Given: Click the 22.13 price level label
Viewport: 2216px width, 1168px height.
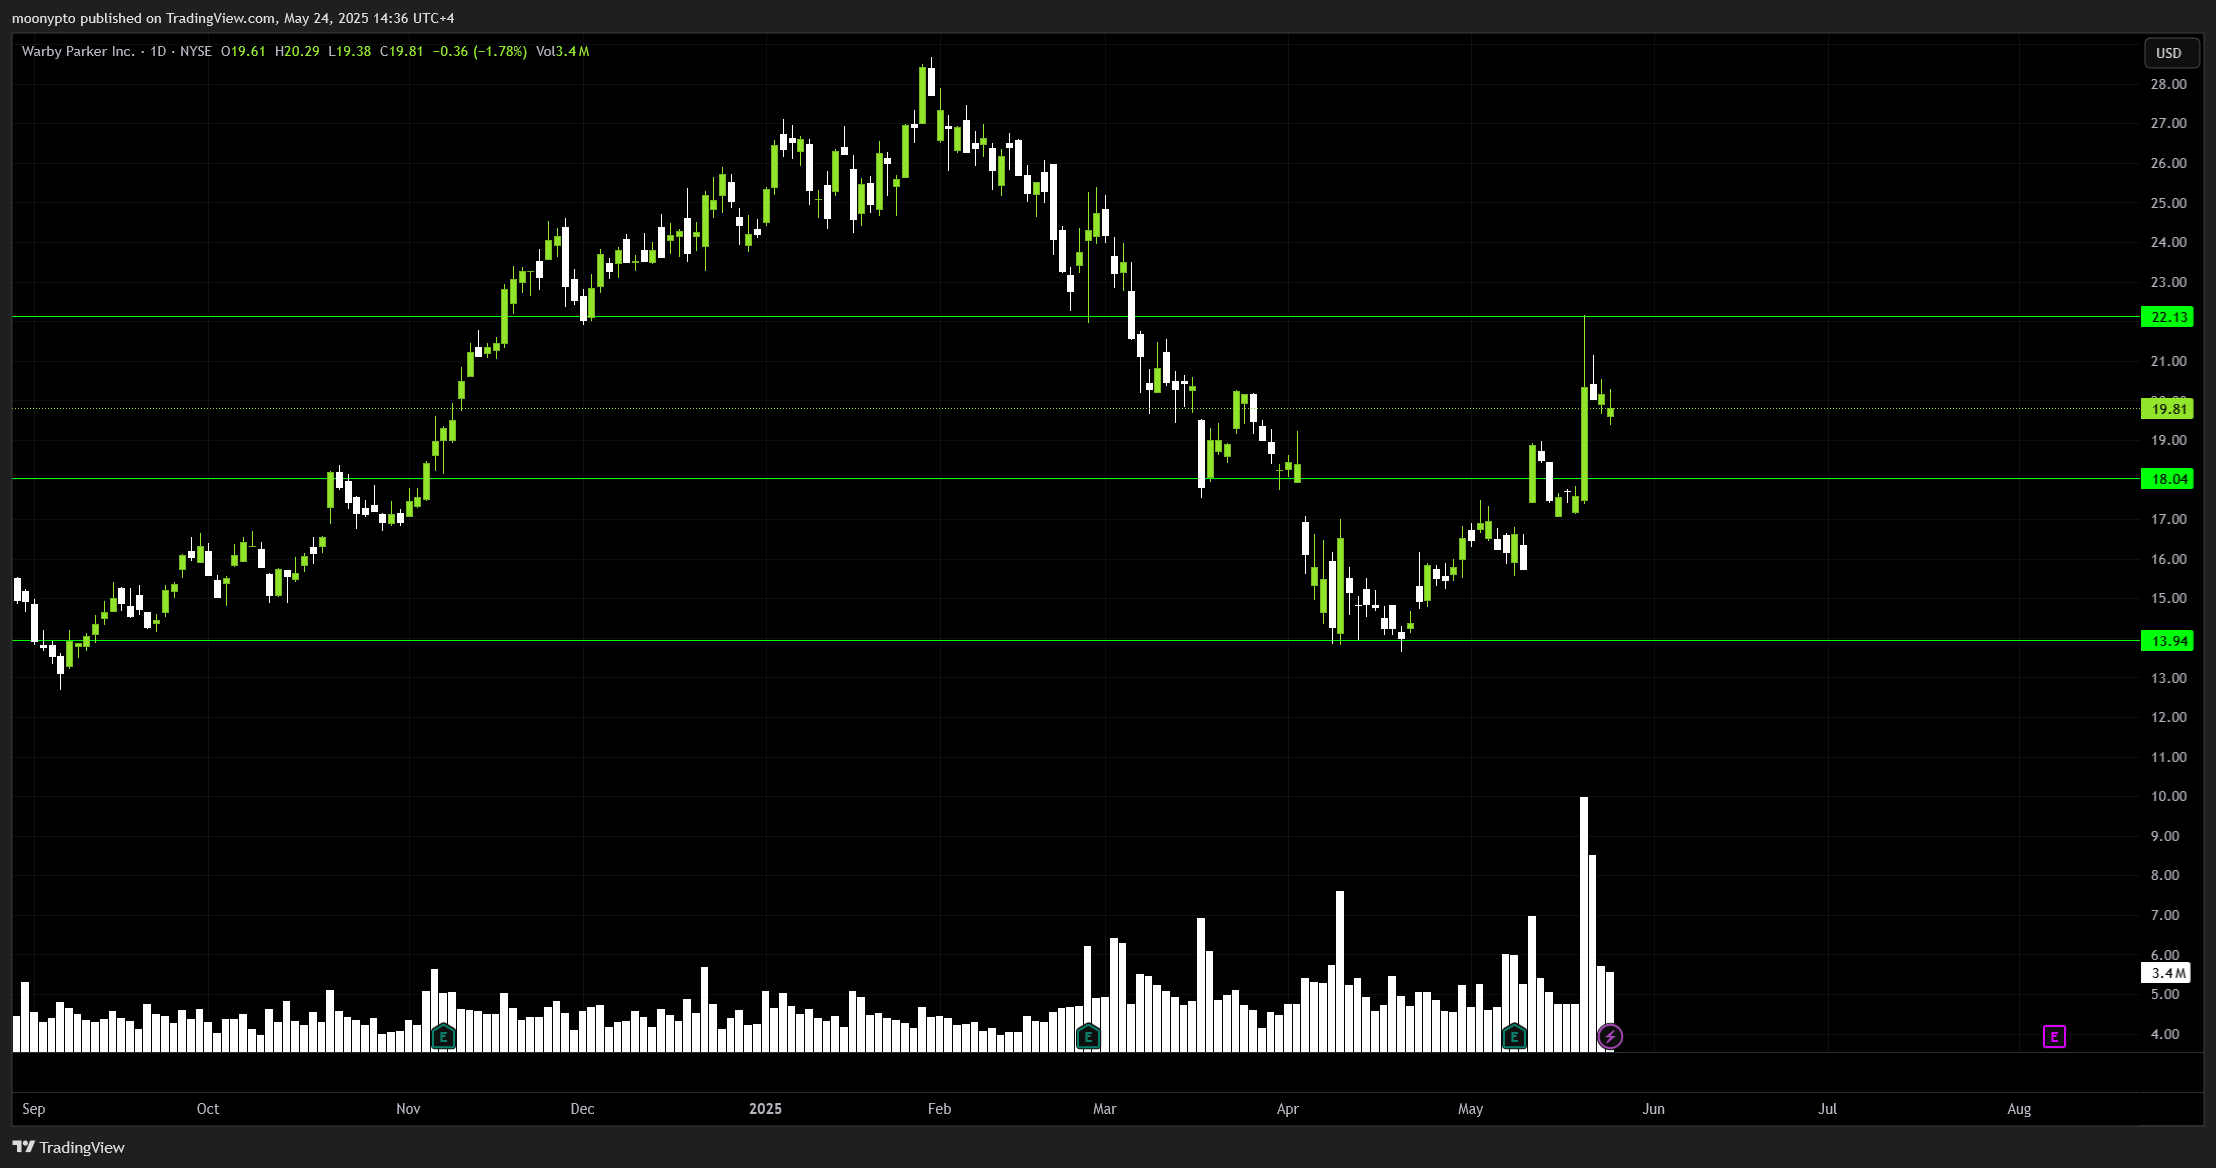Looking at the screenshot, I should point(2167,317).
